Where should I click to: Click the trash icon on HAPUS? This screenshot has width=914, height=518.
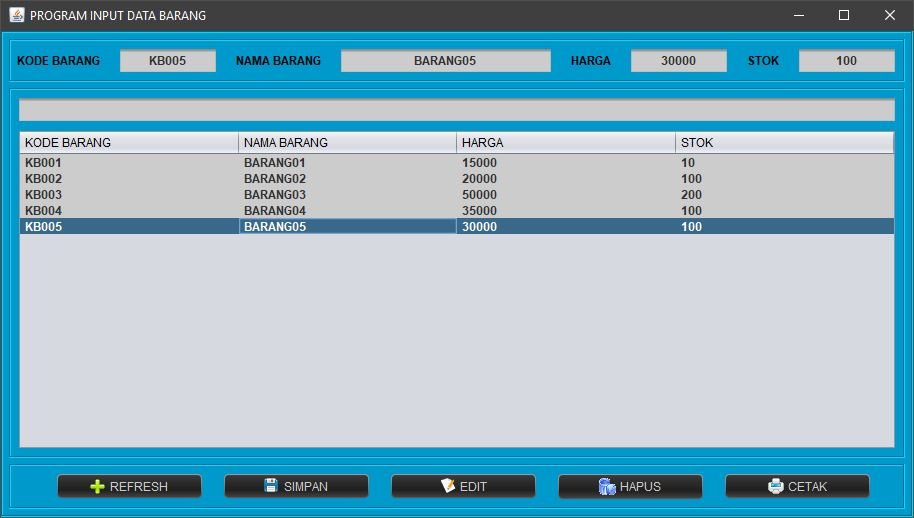(x=606, y=487)
